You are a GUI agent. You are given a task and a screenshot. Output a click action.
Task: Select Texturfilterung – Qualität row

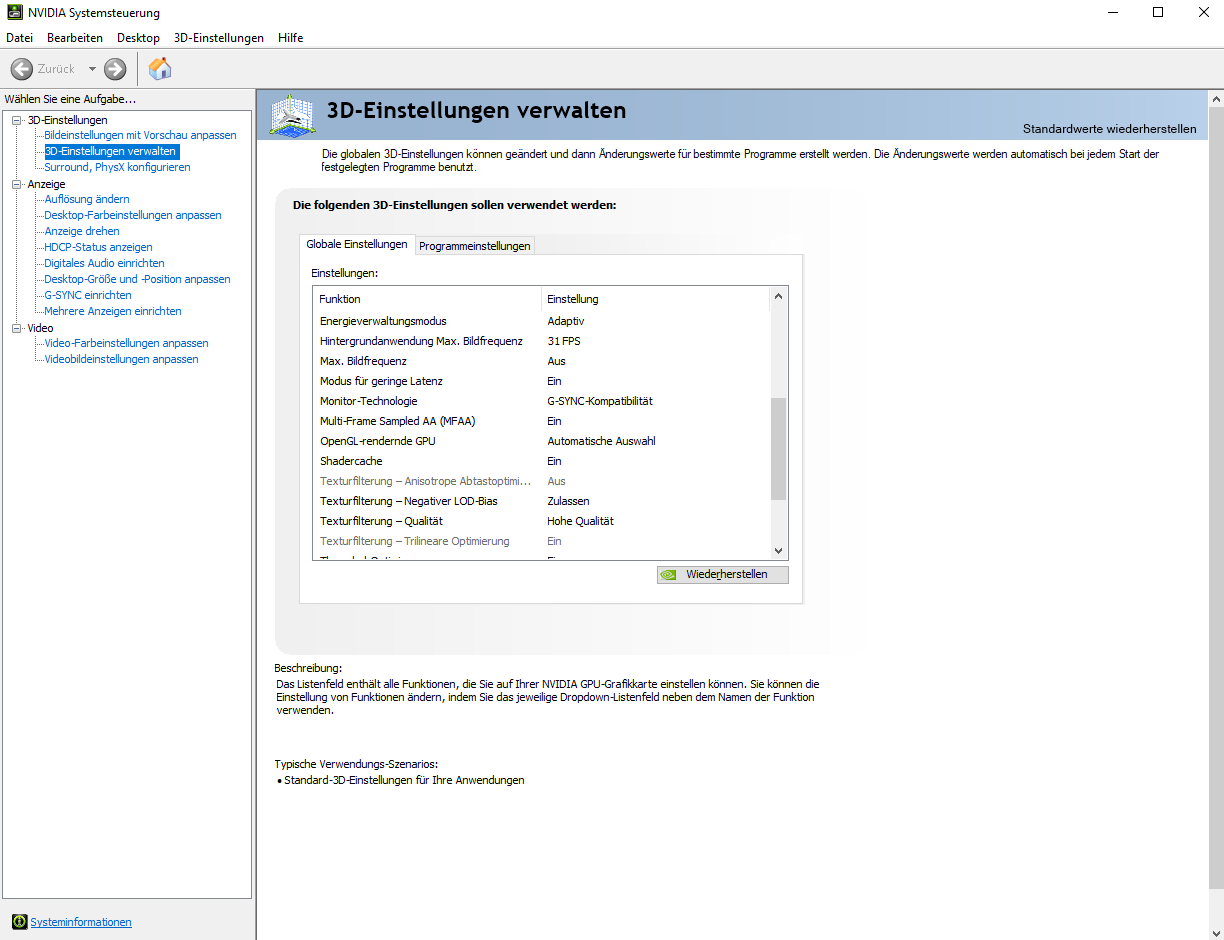click(x=541, y=521)
